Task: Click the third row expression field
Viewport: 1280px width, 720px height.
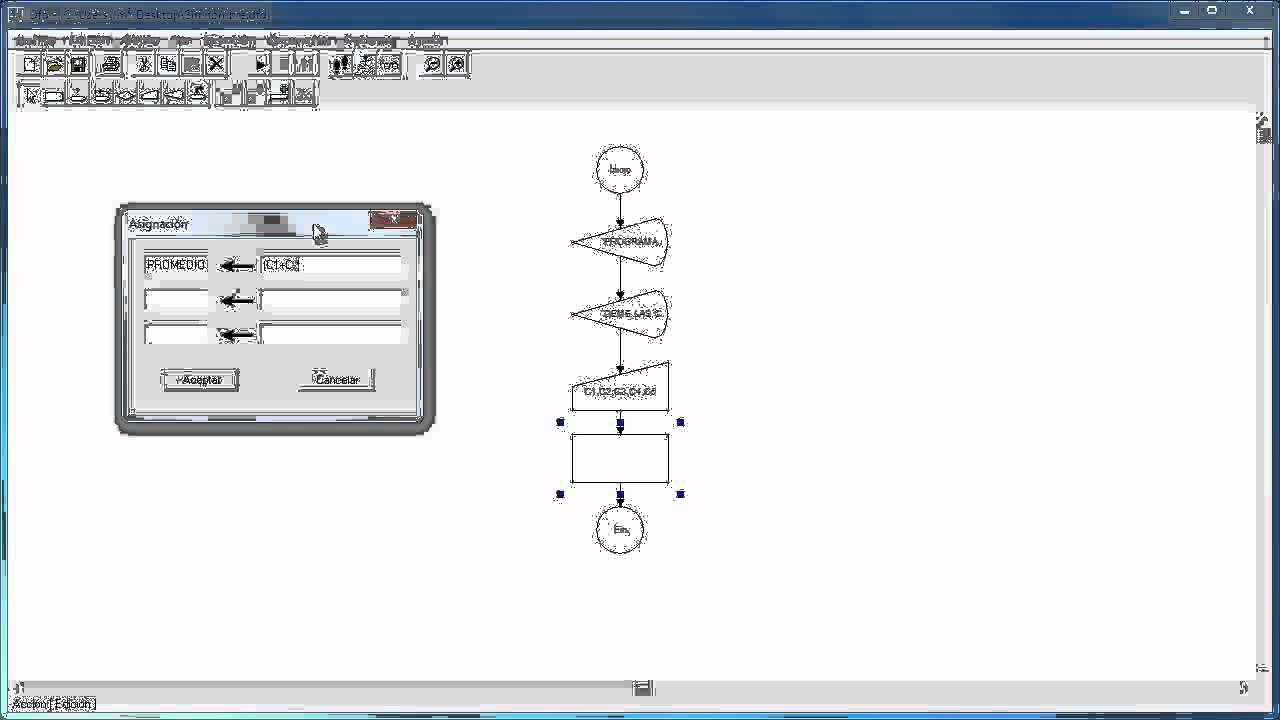Action: pyautogui.click(x=332, y=334)
